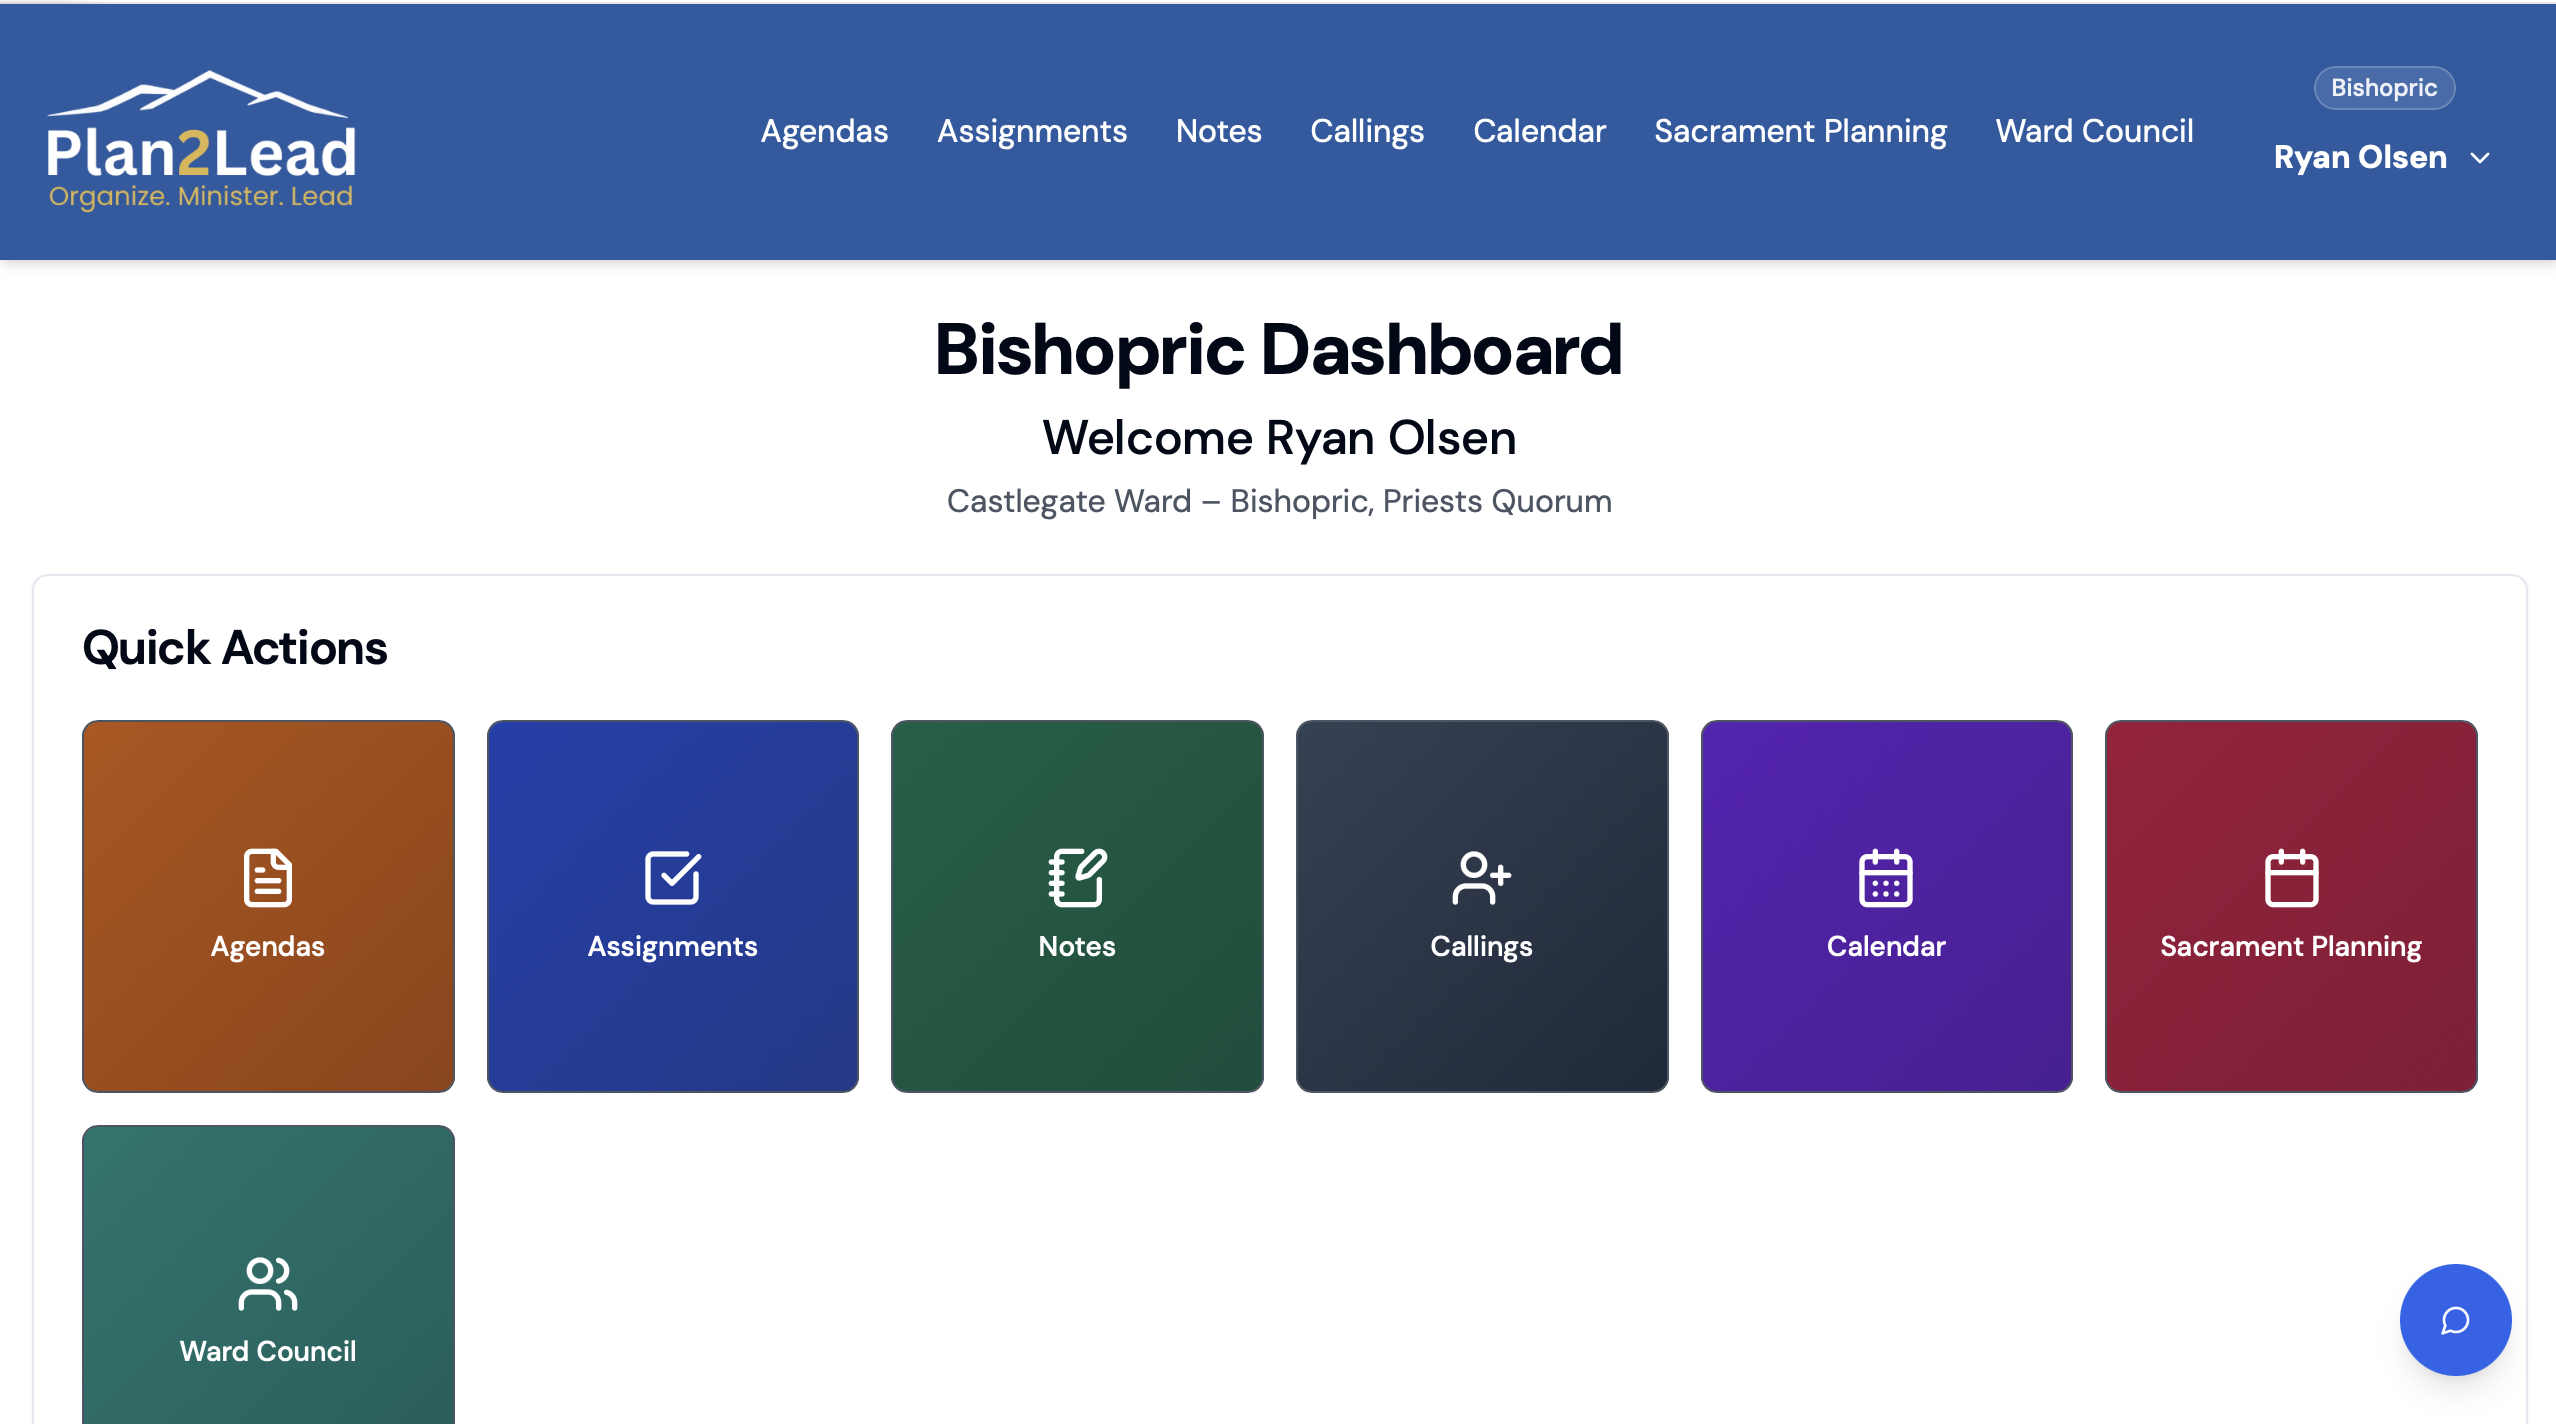
Task: Click the Assignments checkbox icon tile
Action: [672, 877]
